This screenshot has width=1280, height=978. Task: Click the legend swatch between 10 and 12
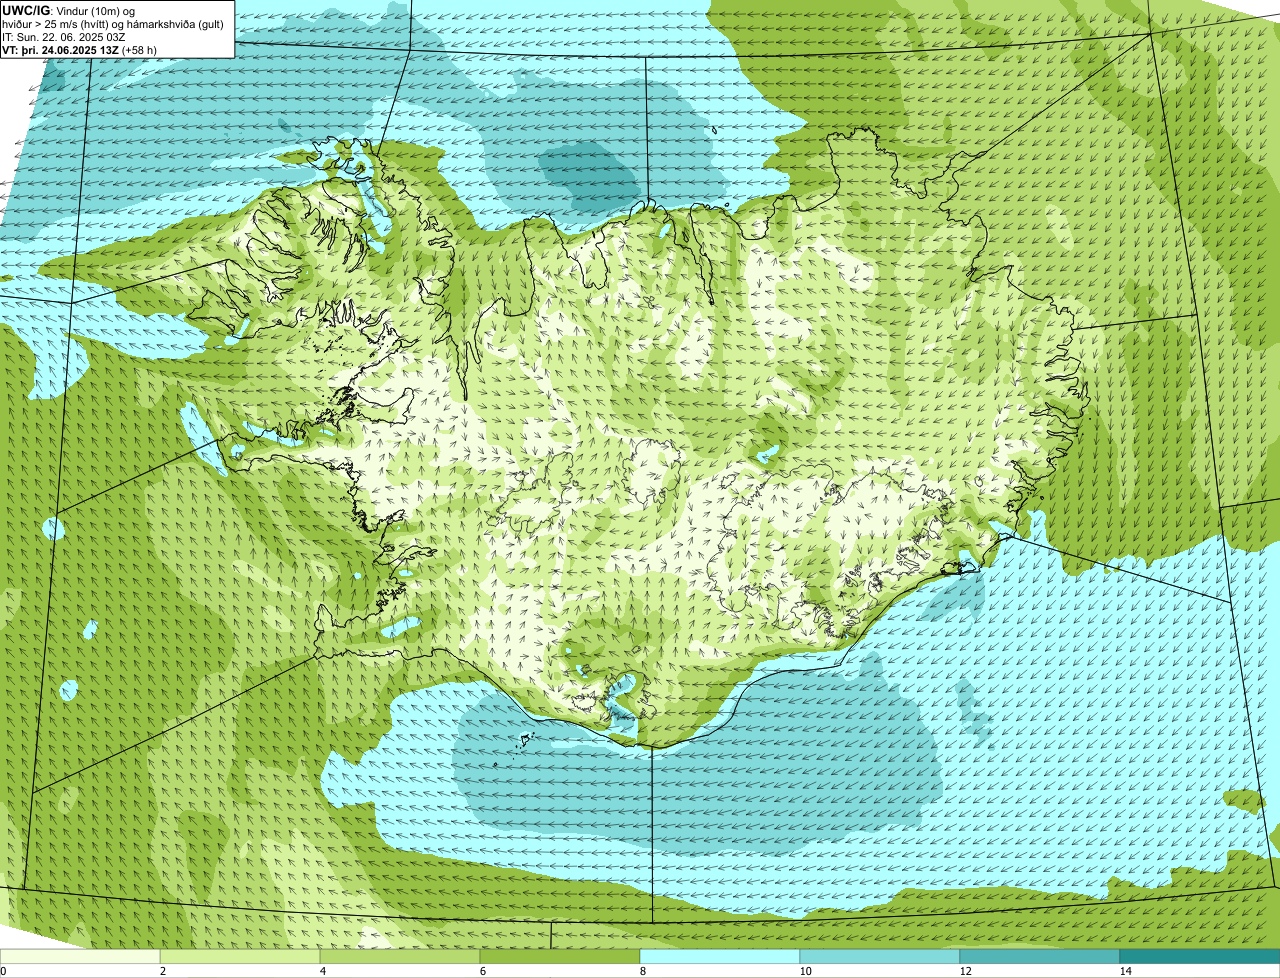pyautogui.click(x=880, y=956)
